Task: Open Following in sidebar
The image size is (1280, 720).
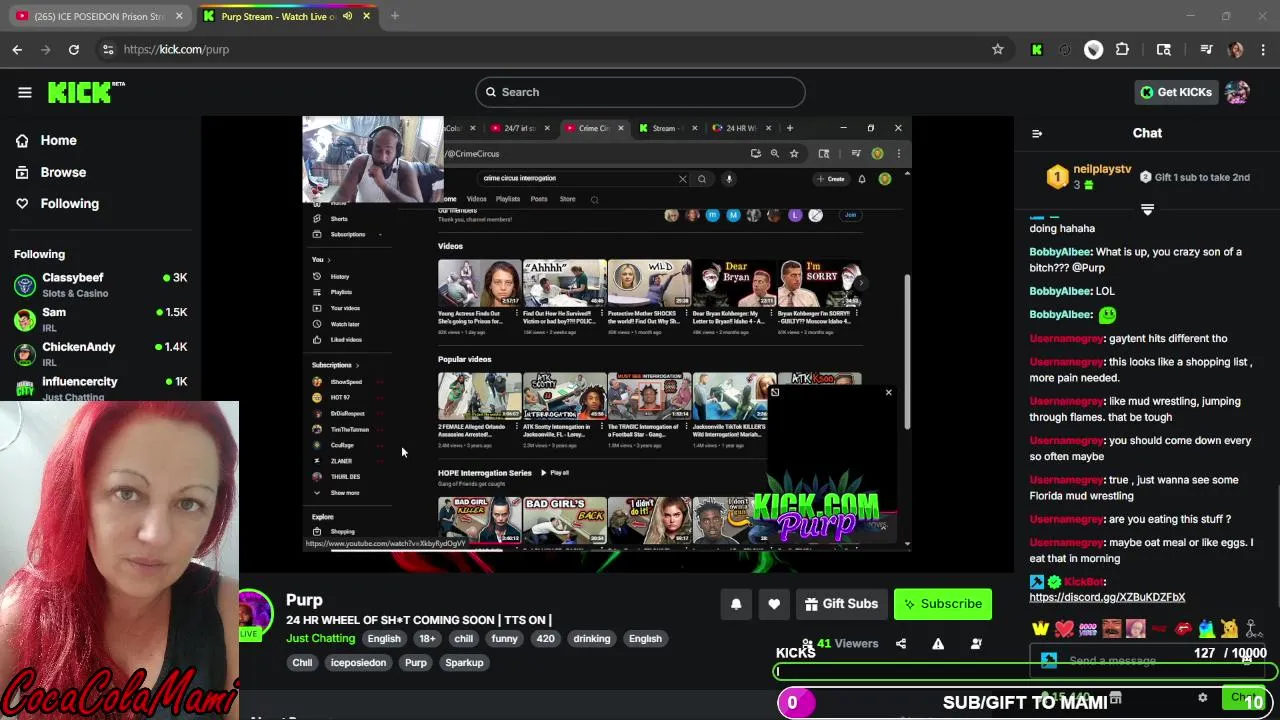Action: point(69,204)
